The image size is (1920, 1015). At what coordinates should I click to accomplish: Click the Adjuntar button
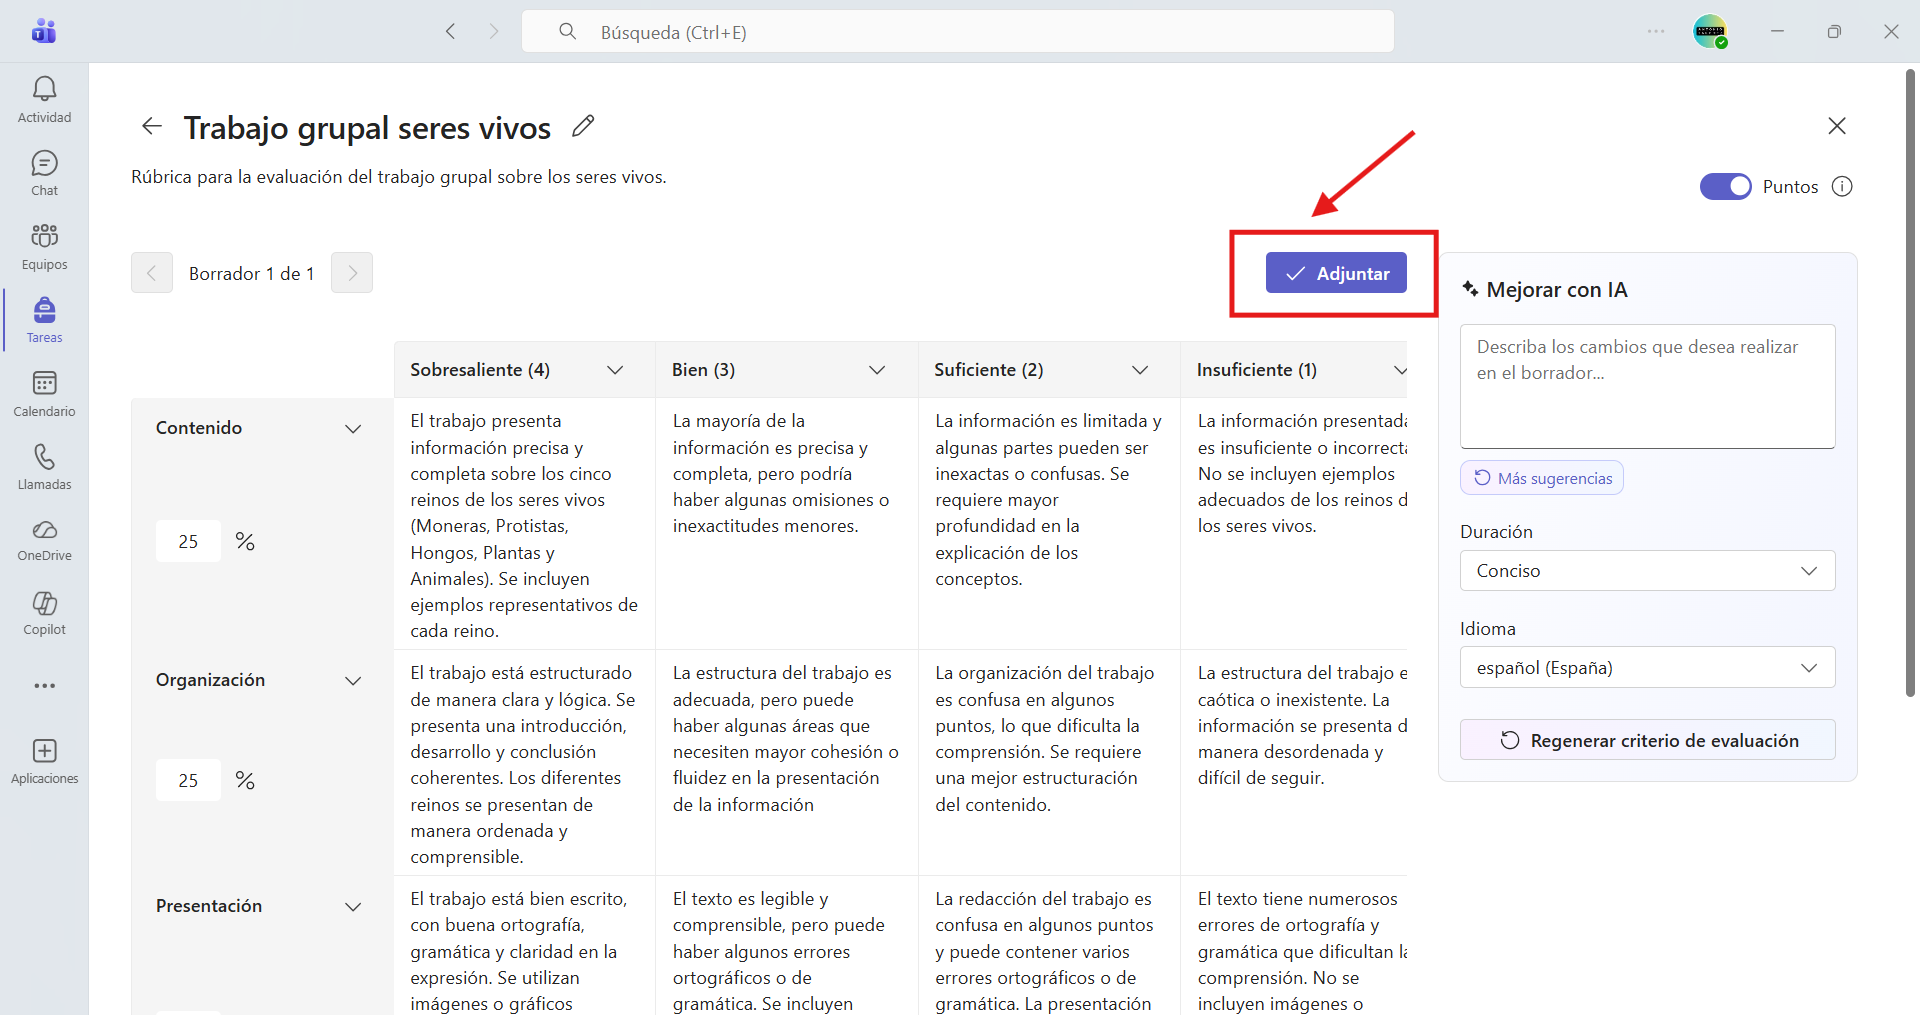[x=1336, y=273]
